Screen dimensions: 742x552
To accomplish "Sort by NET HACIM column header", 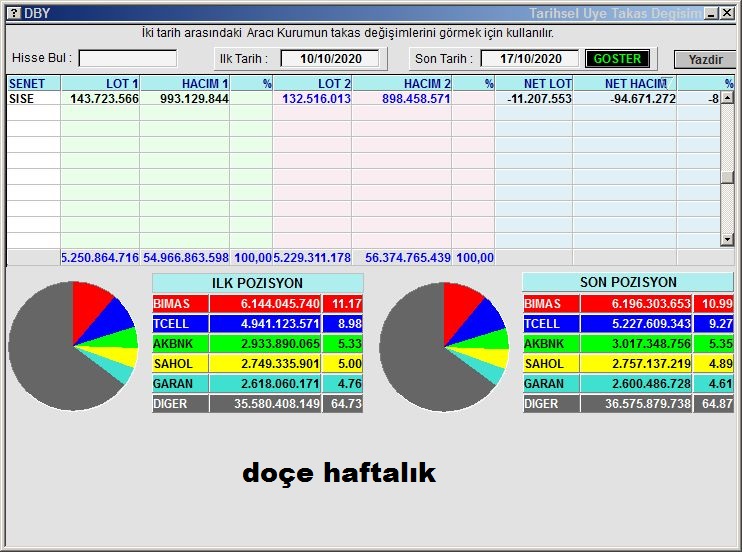I will (x=625, y=83).
